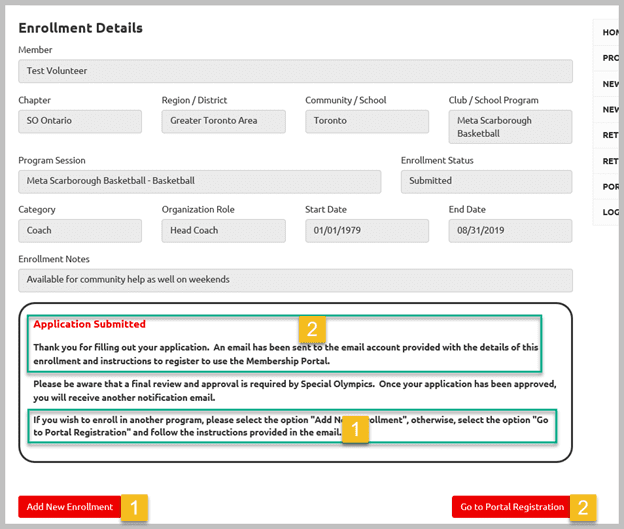Click the Community / School label

point(345,100)
